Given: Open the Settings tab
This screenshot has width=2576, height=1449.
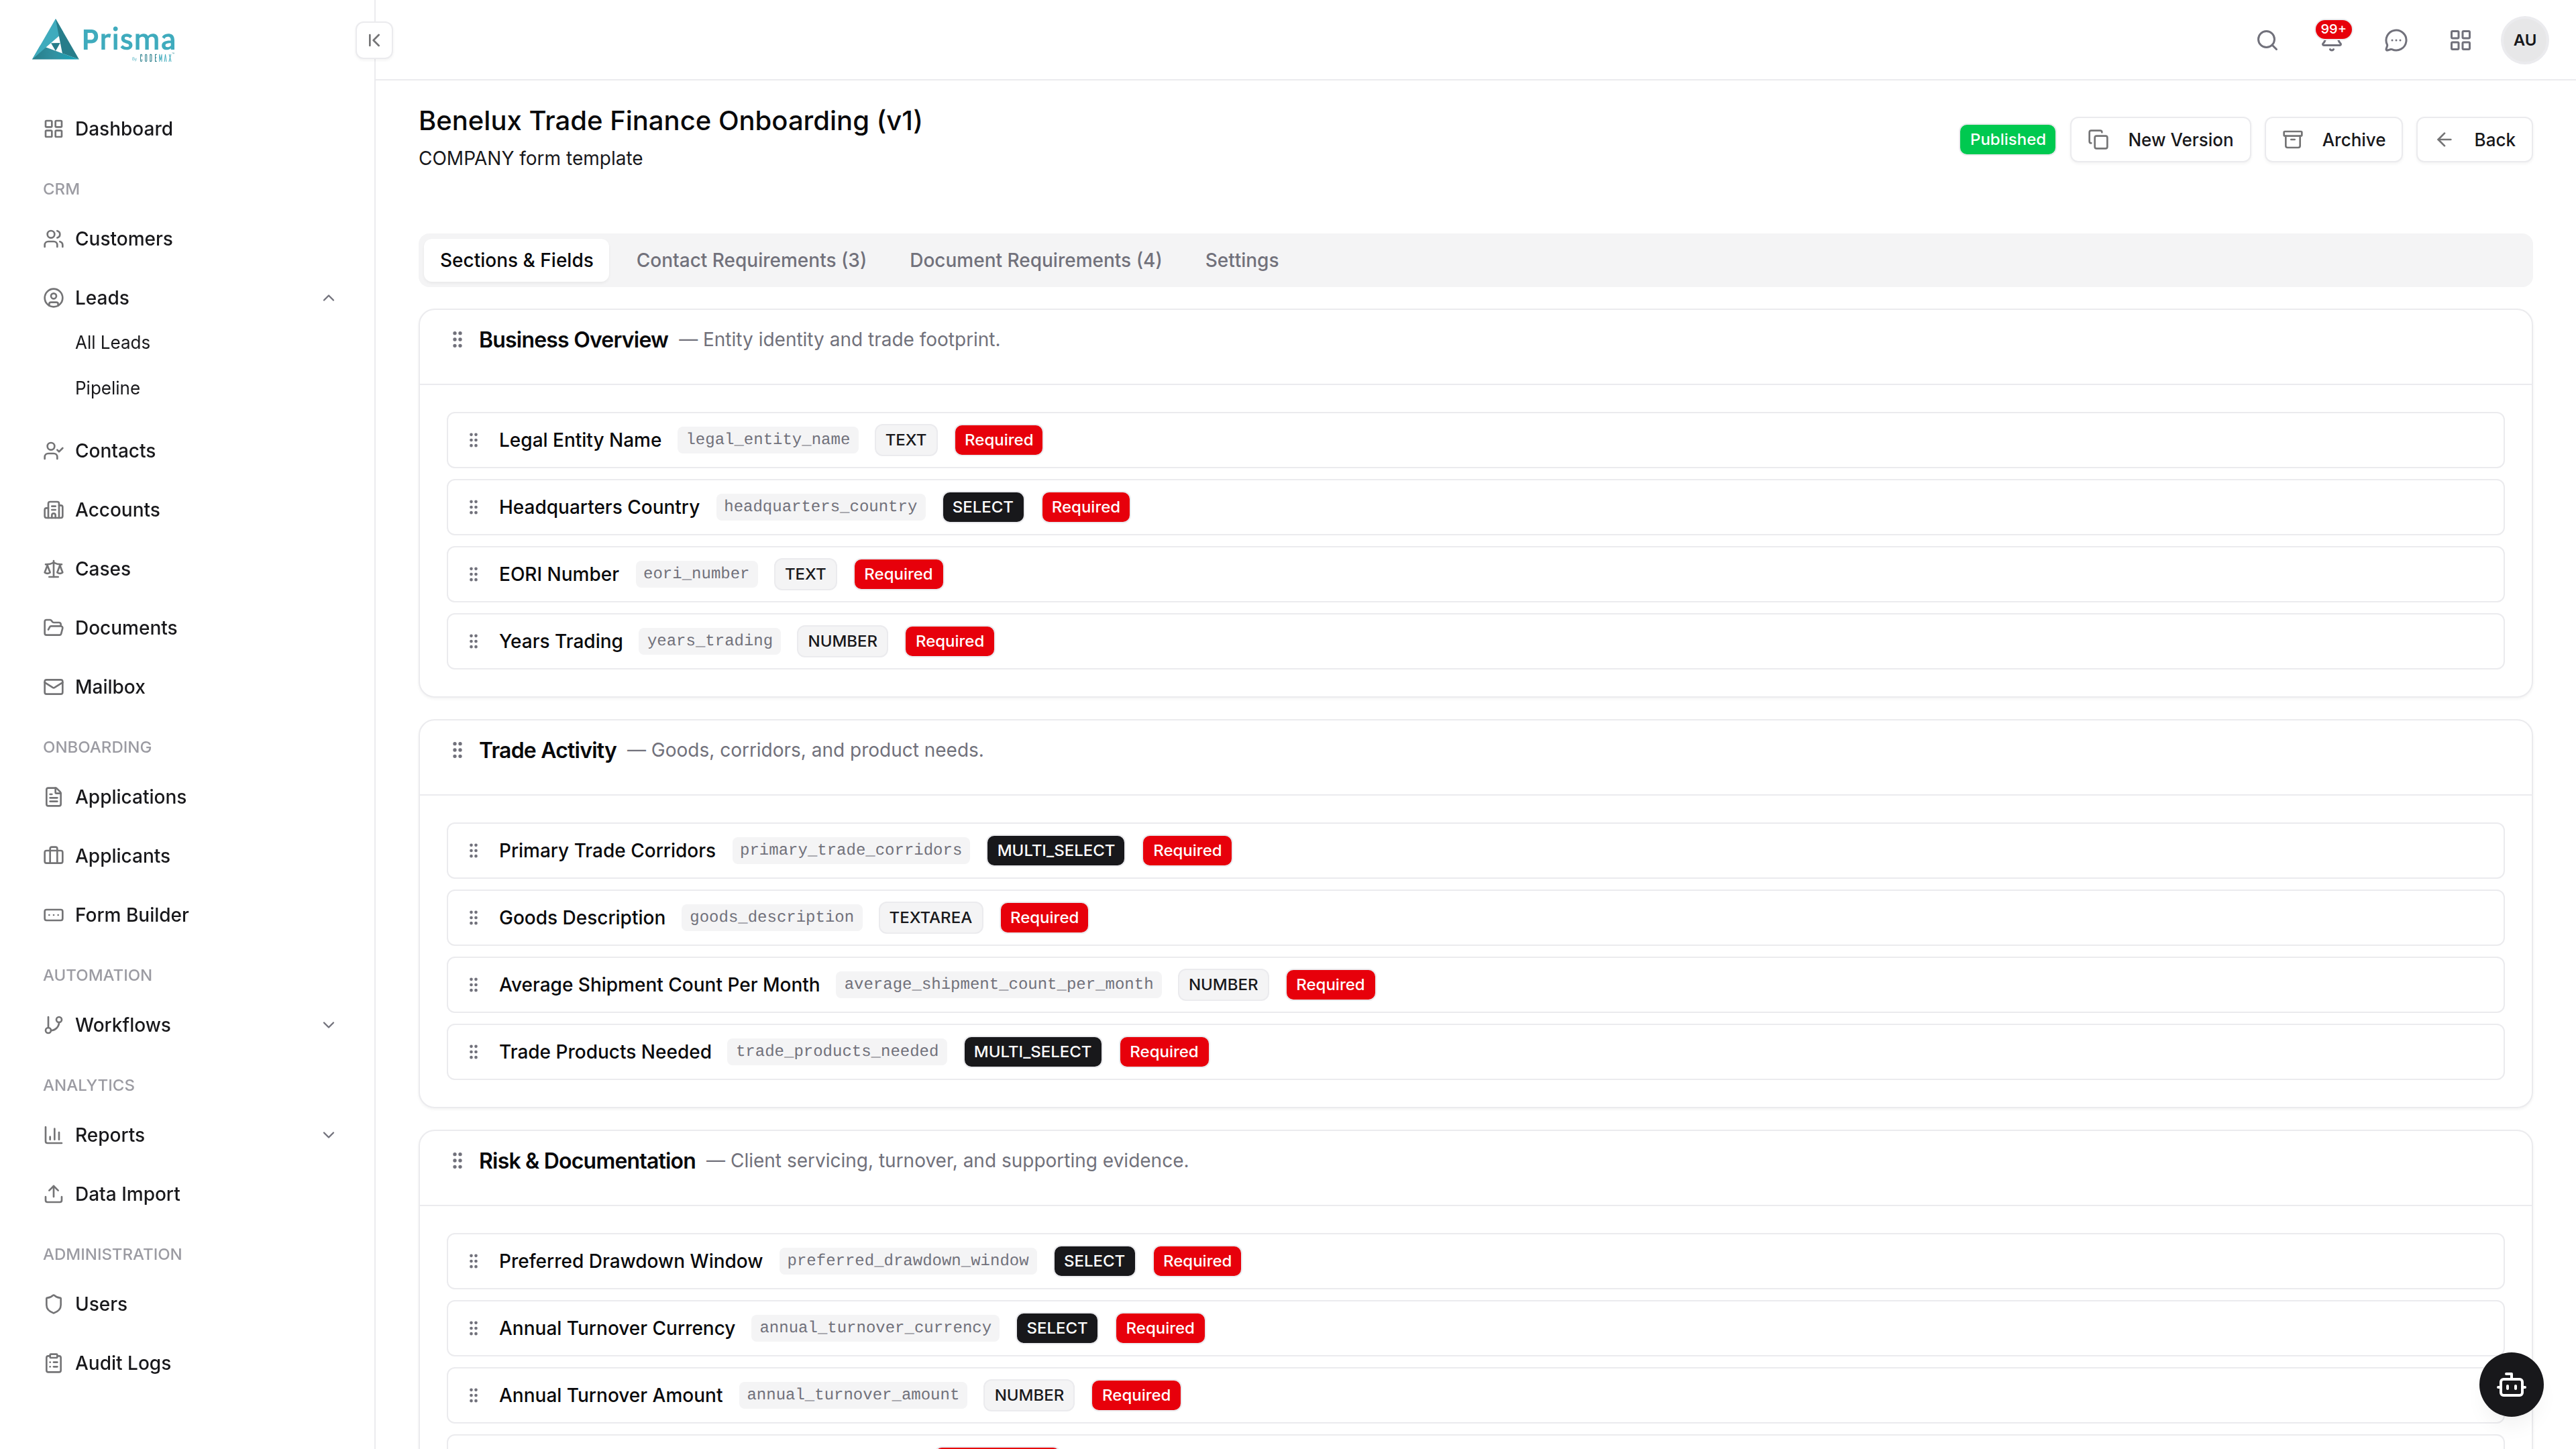Looking at the screenshot, I should (x=1241, y=260).
